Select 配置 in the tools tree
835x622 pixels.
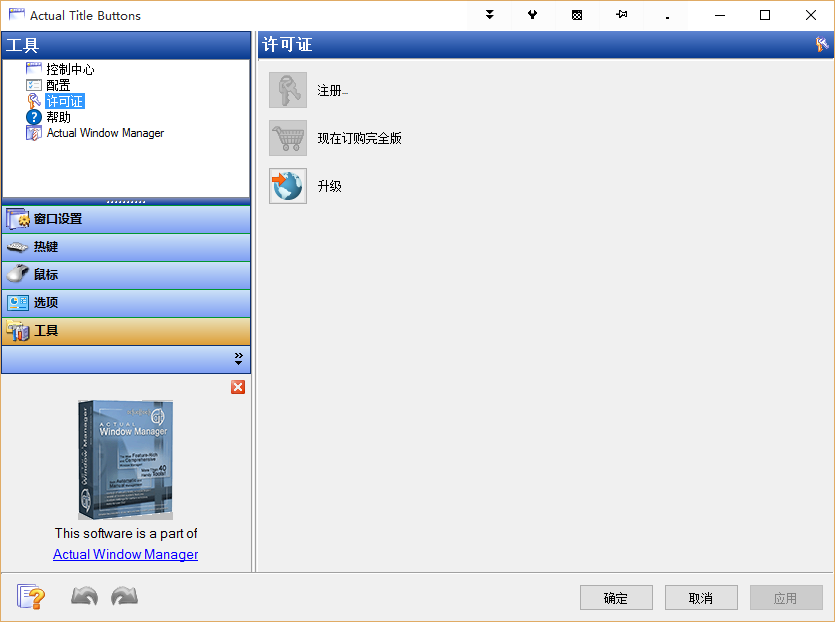[x=58, y=85]
